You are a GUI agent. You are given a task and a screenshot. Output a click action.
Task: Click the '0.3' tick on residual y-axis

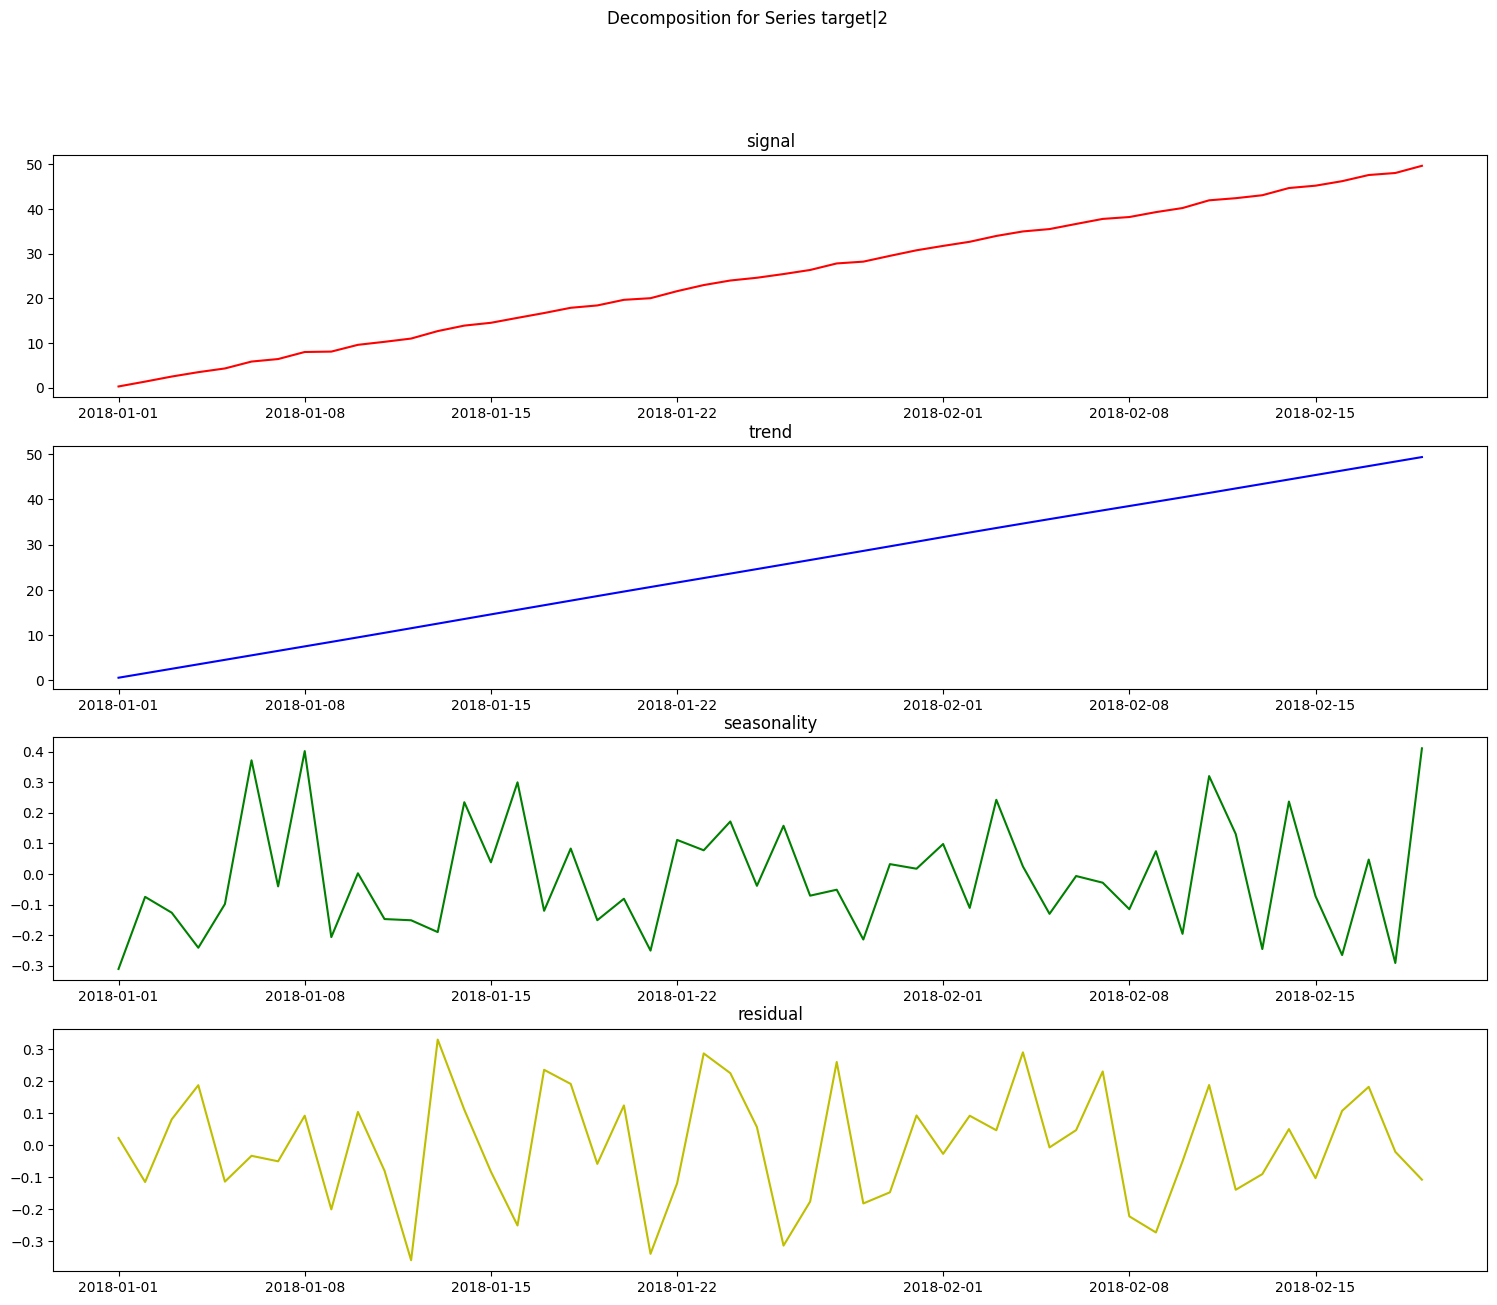tap(35, 1050)
